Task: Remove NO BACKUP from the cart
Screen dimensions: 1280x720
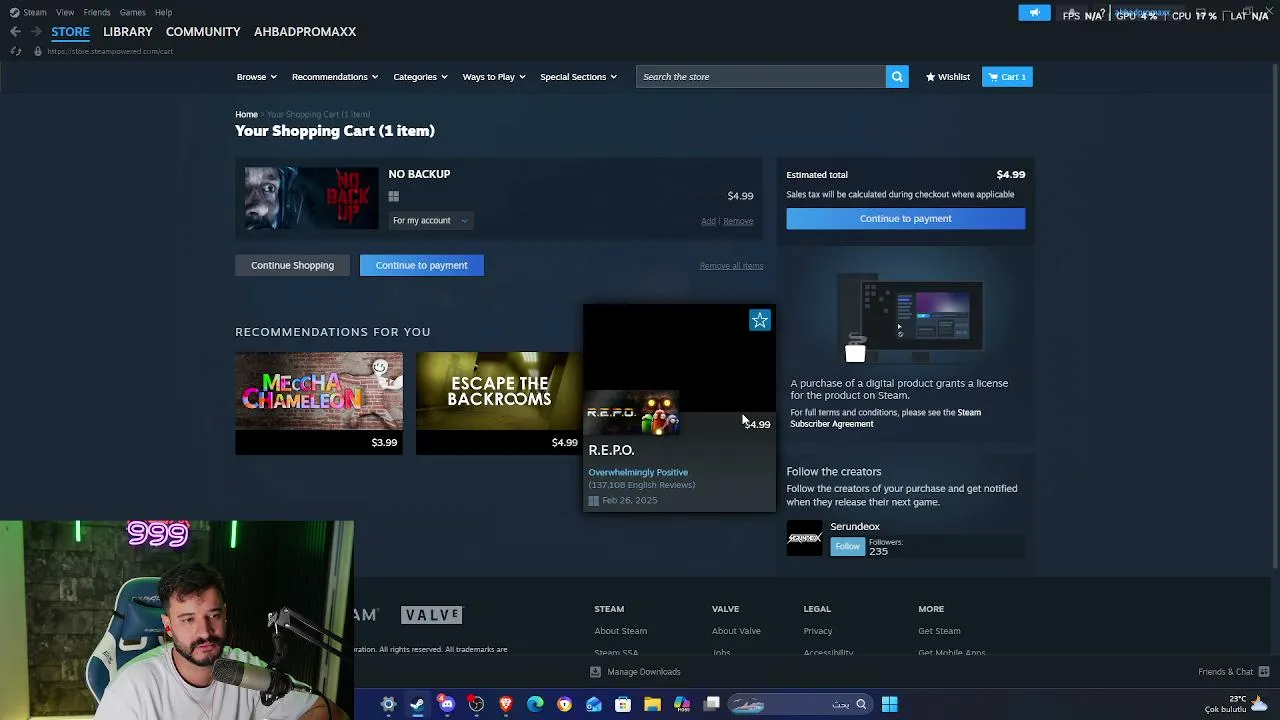Action: 738,221
